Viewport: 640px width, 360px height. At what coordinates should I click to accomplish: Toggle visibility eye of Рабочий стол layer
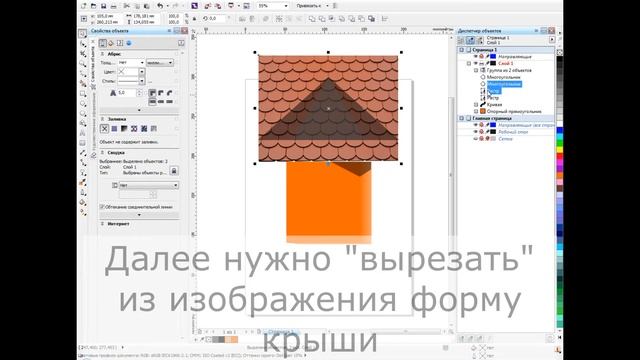click(x=476, y=132)
